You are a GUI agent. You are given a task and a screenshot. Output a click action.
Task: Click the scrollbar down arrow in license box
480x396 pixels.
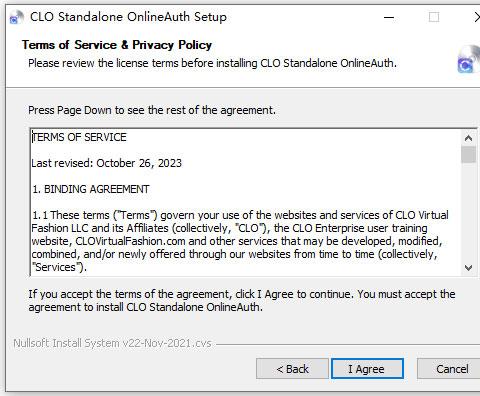(x=468, y=268)
